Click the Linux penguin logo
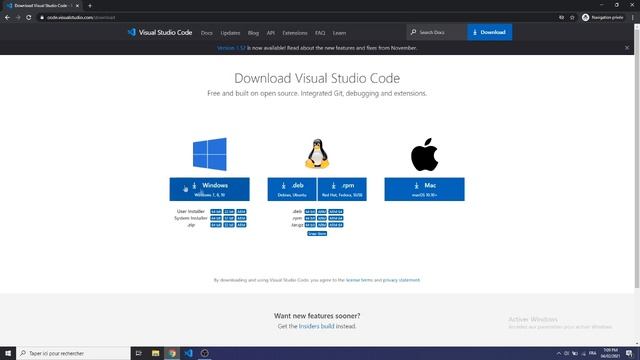The height and width of the screenshot is (360, 640). pos(317,154)
